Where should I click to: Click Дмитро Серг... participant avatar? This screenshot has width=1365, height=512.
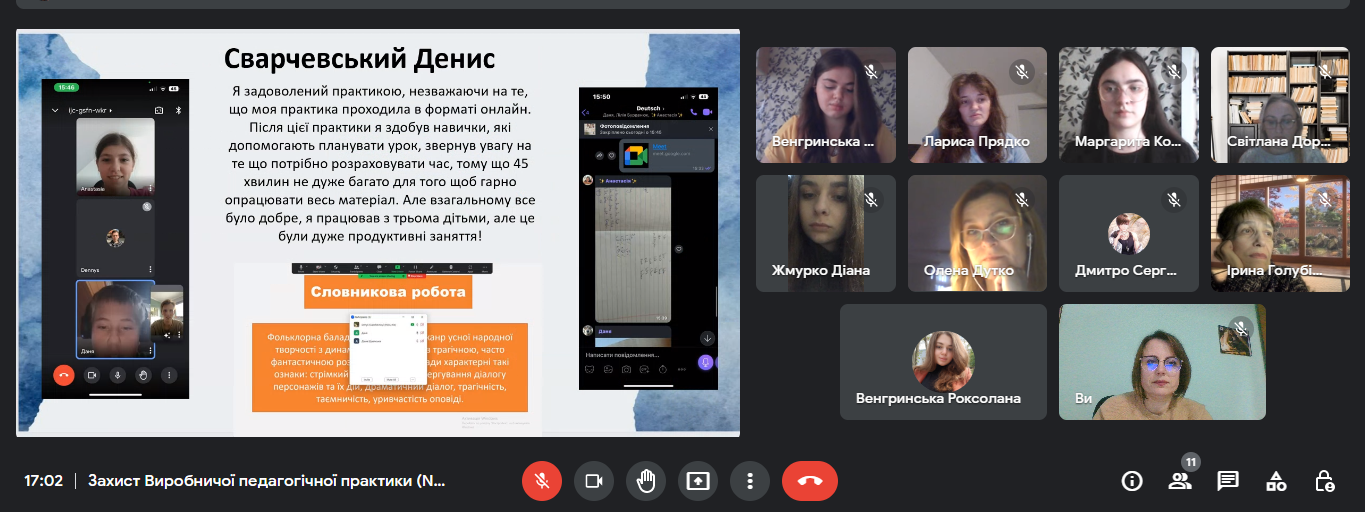click(1128, 233)
